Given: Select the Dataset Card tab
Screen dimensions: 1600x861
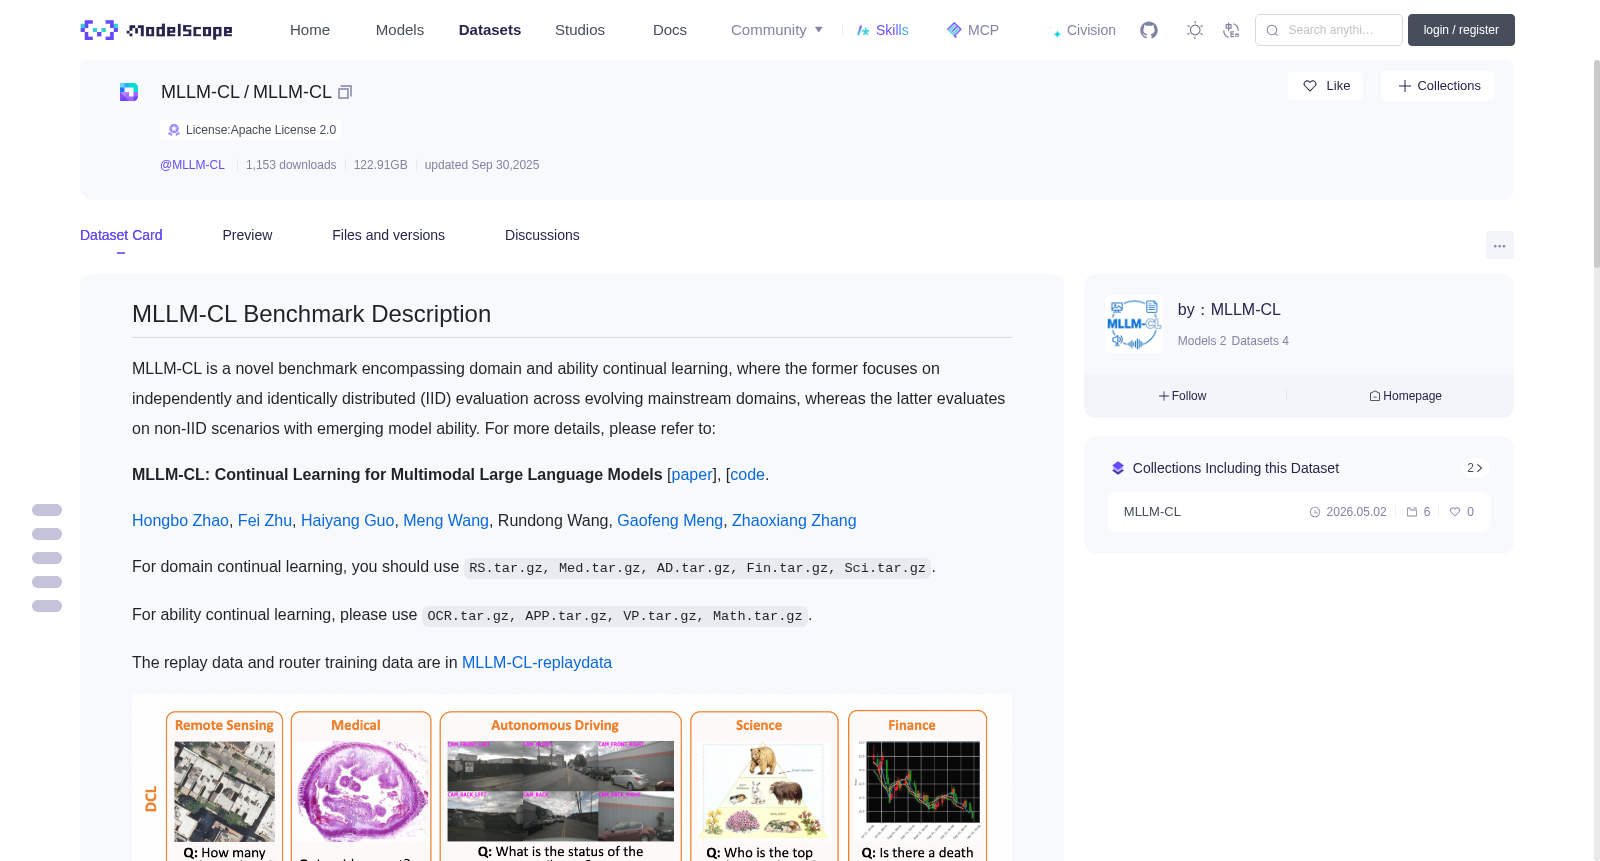Looking at the screenshot, I should 121,235.
